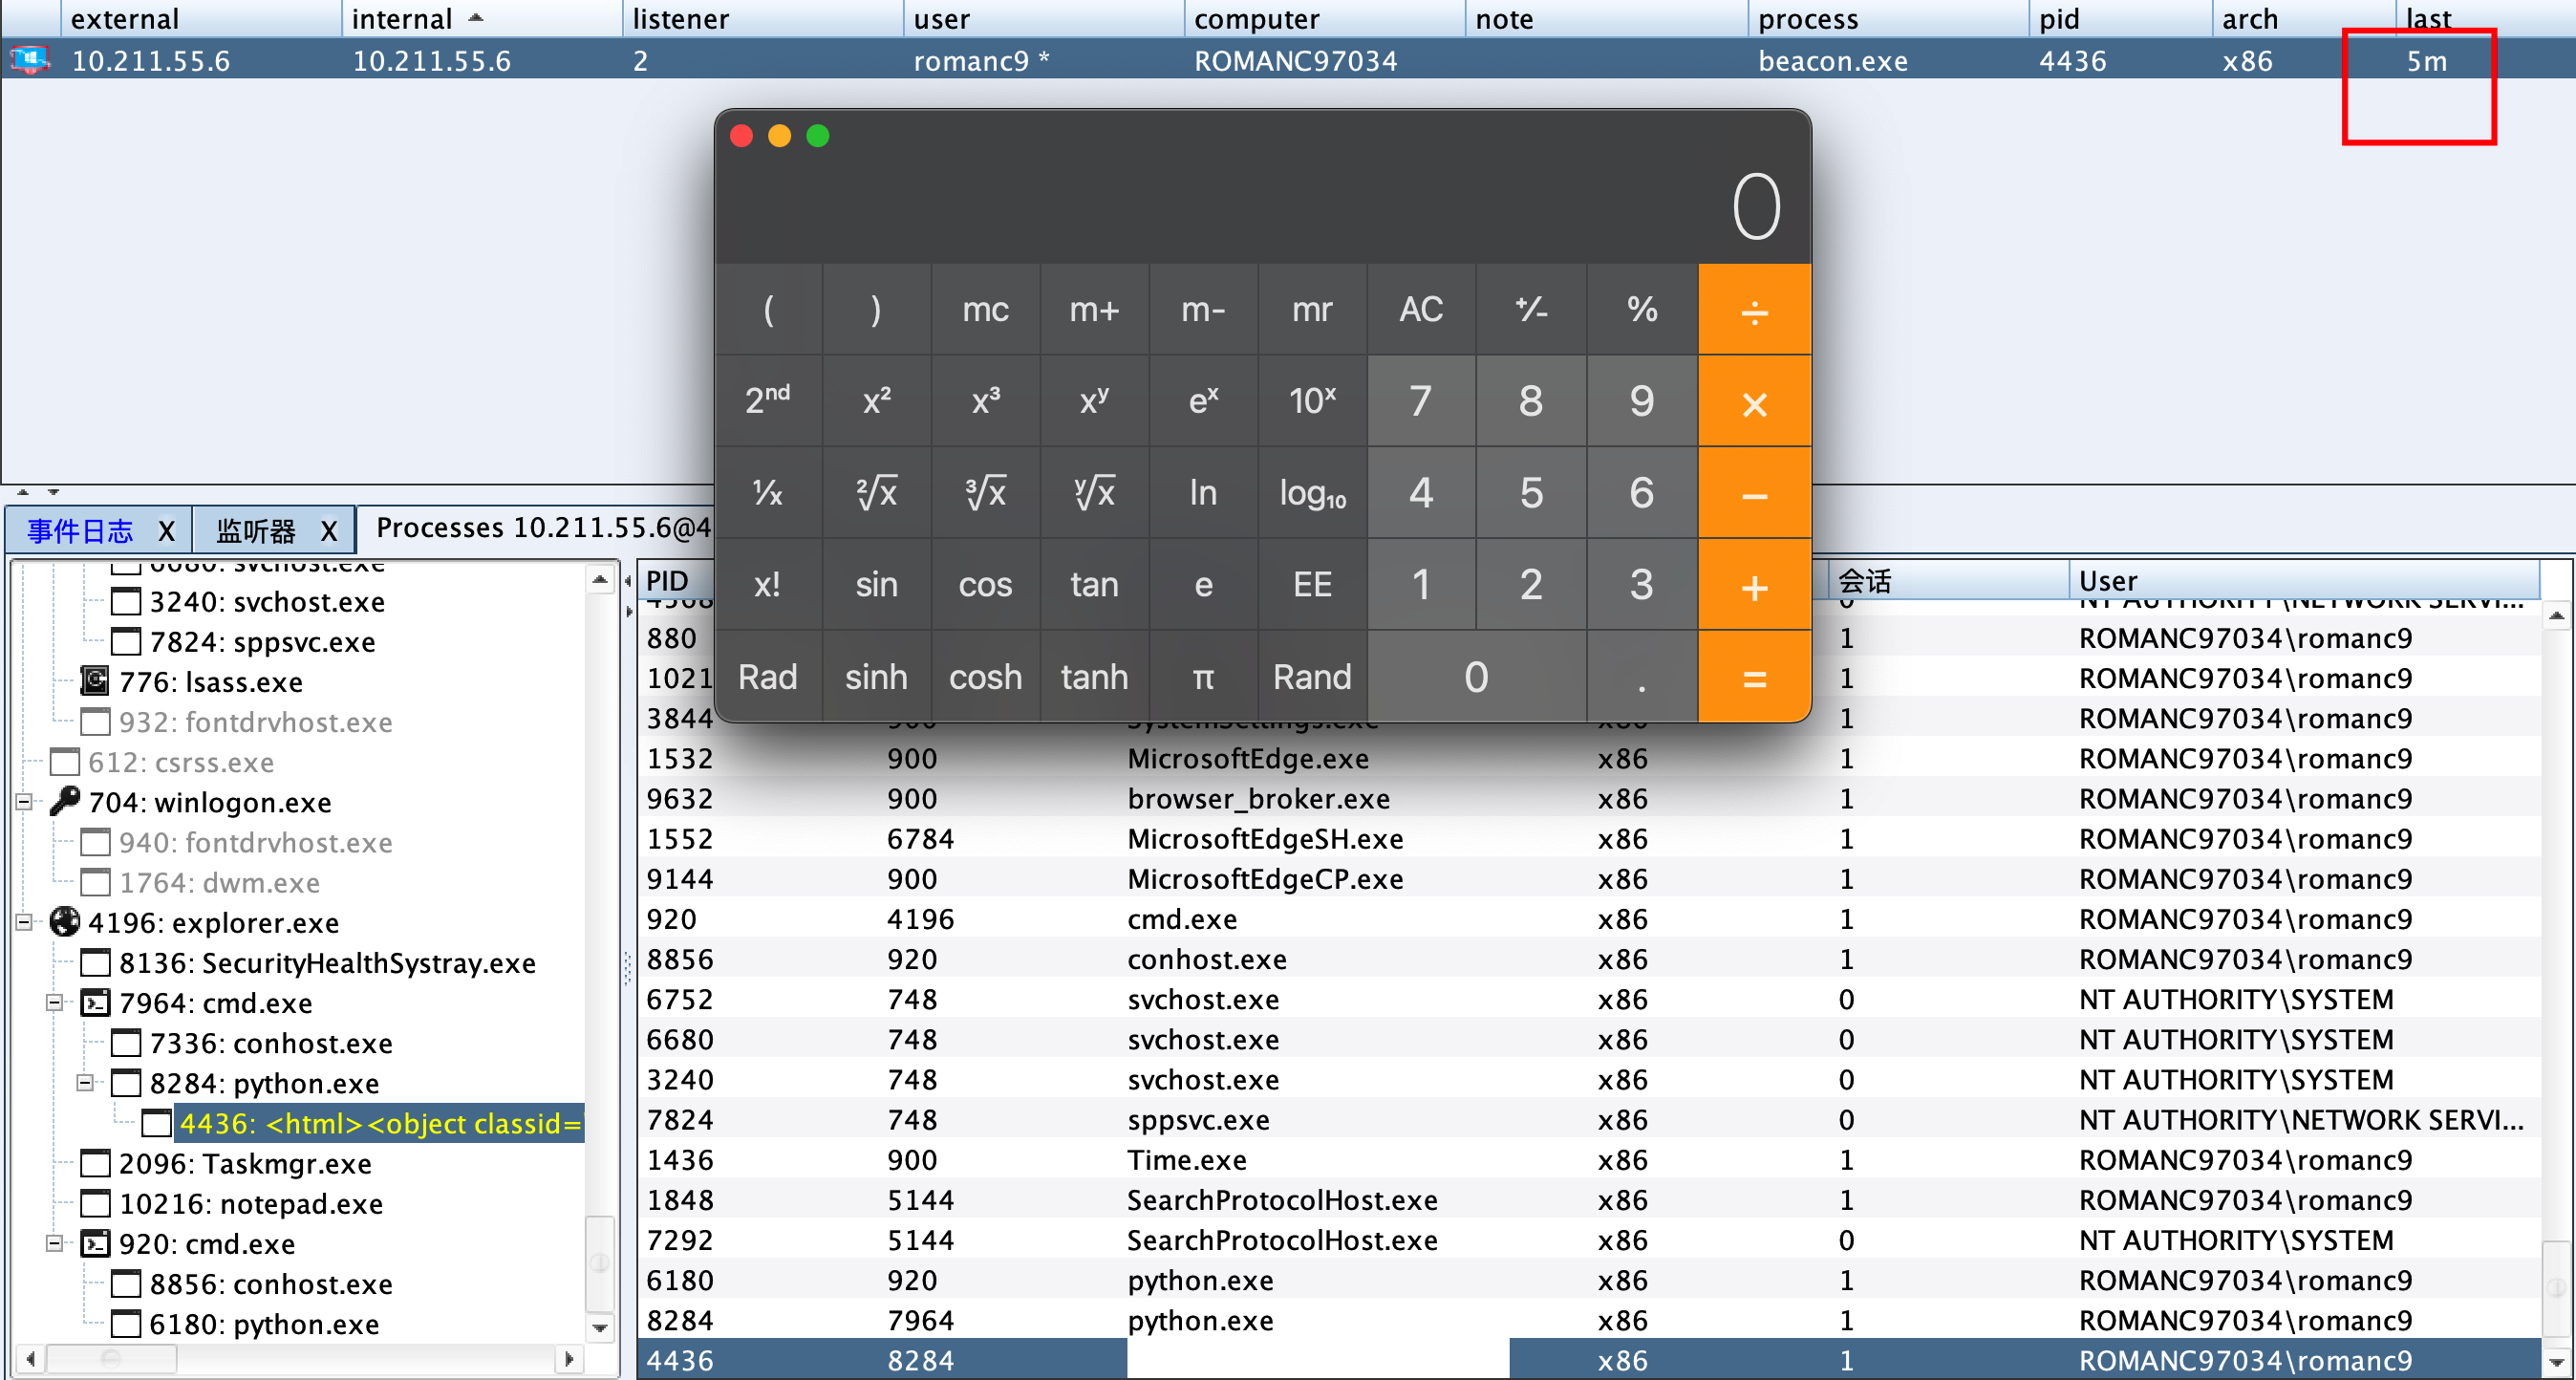
Task: Select 2096: Taskmgr.exe in the tree
Action: pos(245,1163)
